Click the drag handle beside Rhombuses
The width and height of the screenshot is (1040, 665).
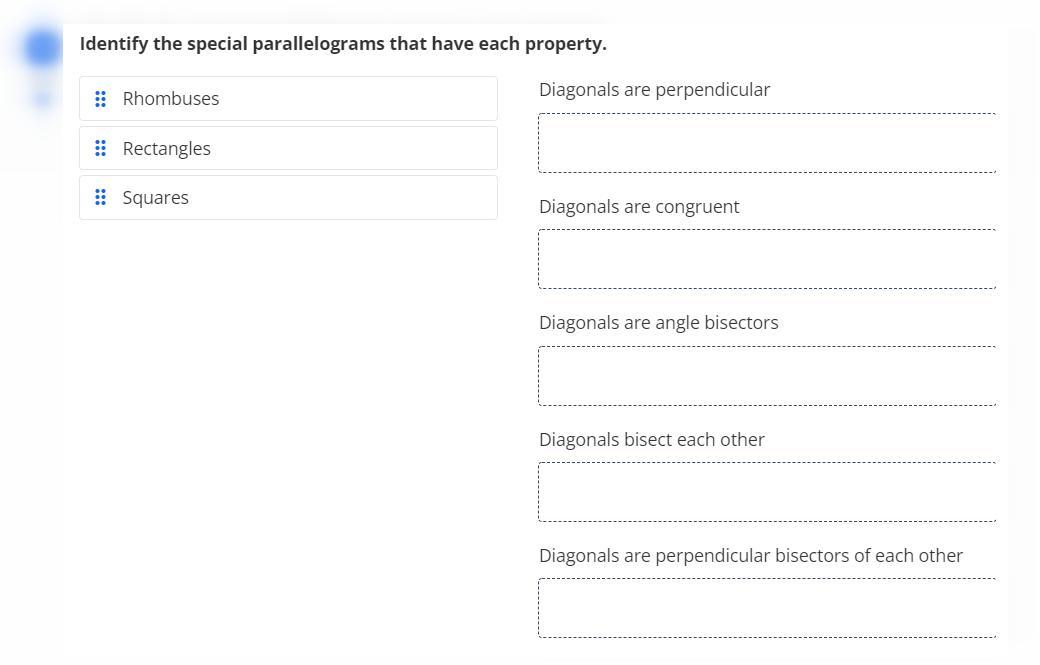[100, 99]
